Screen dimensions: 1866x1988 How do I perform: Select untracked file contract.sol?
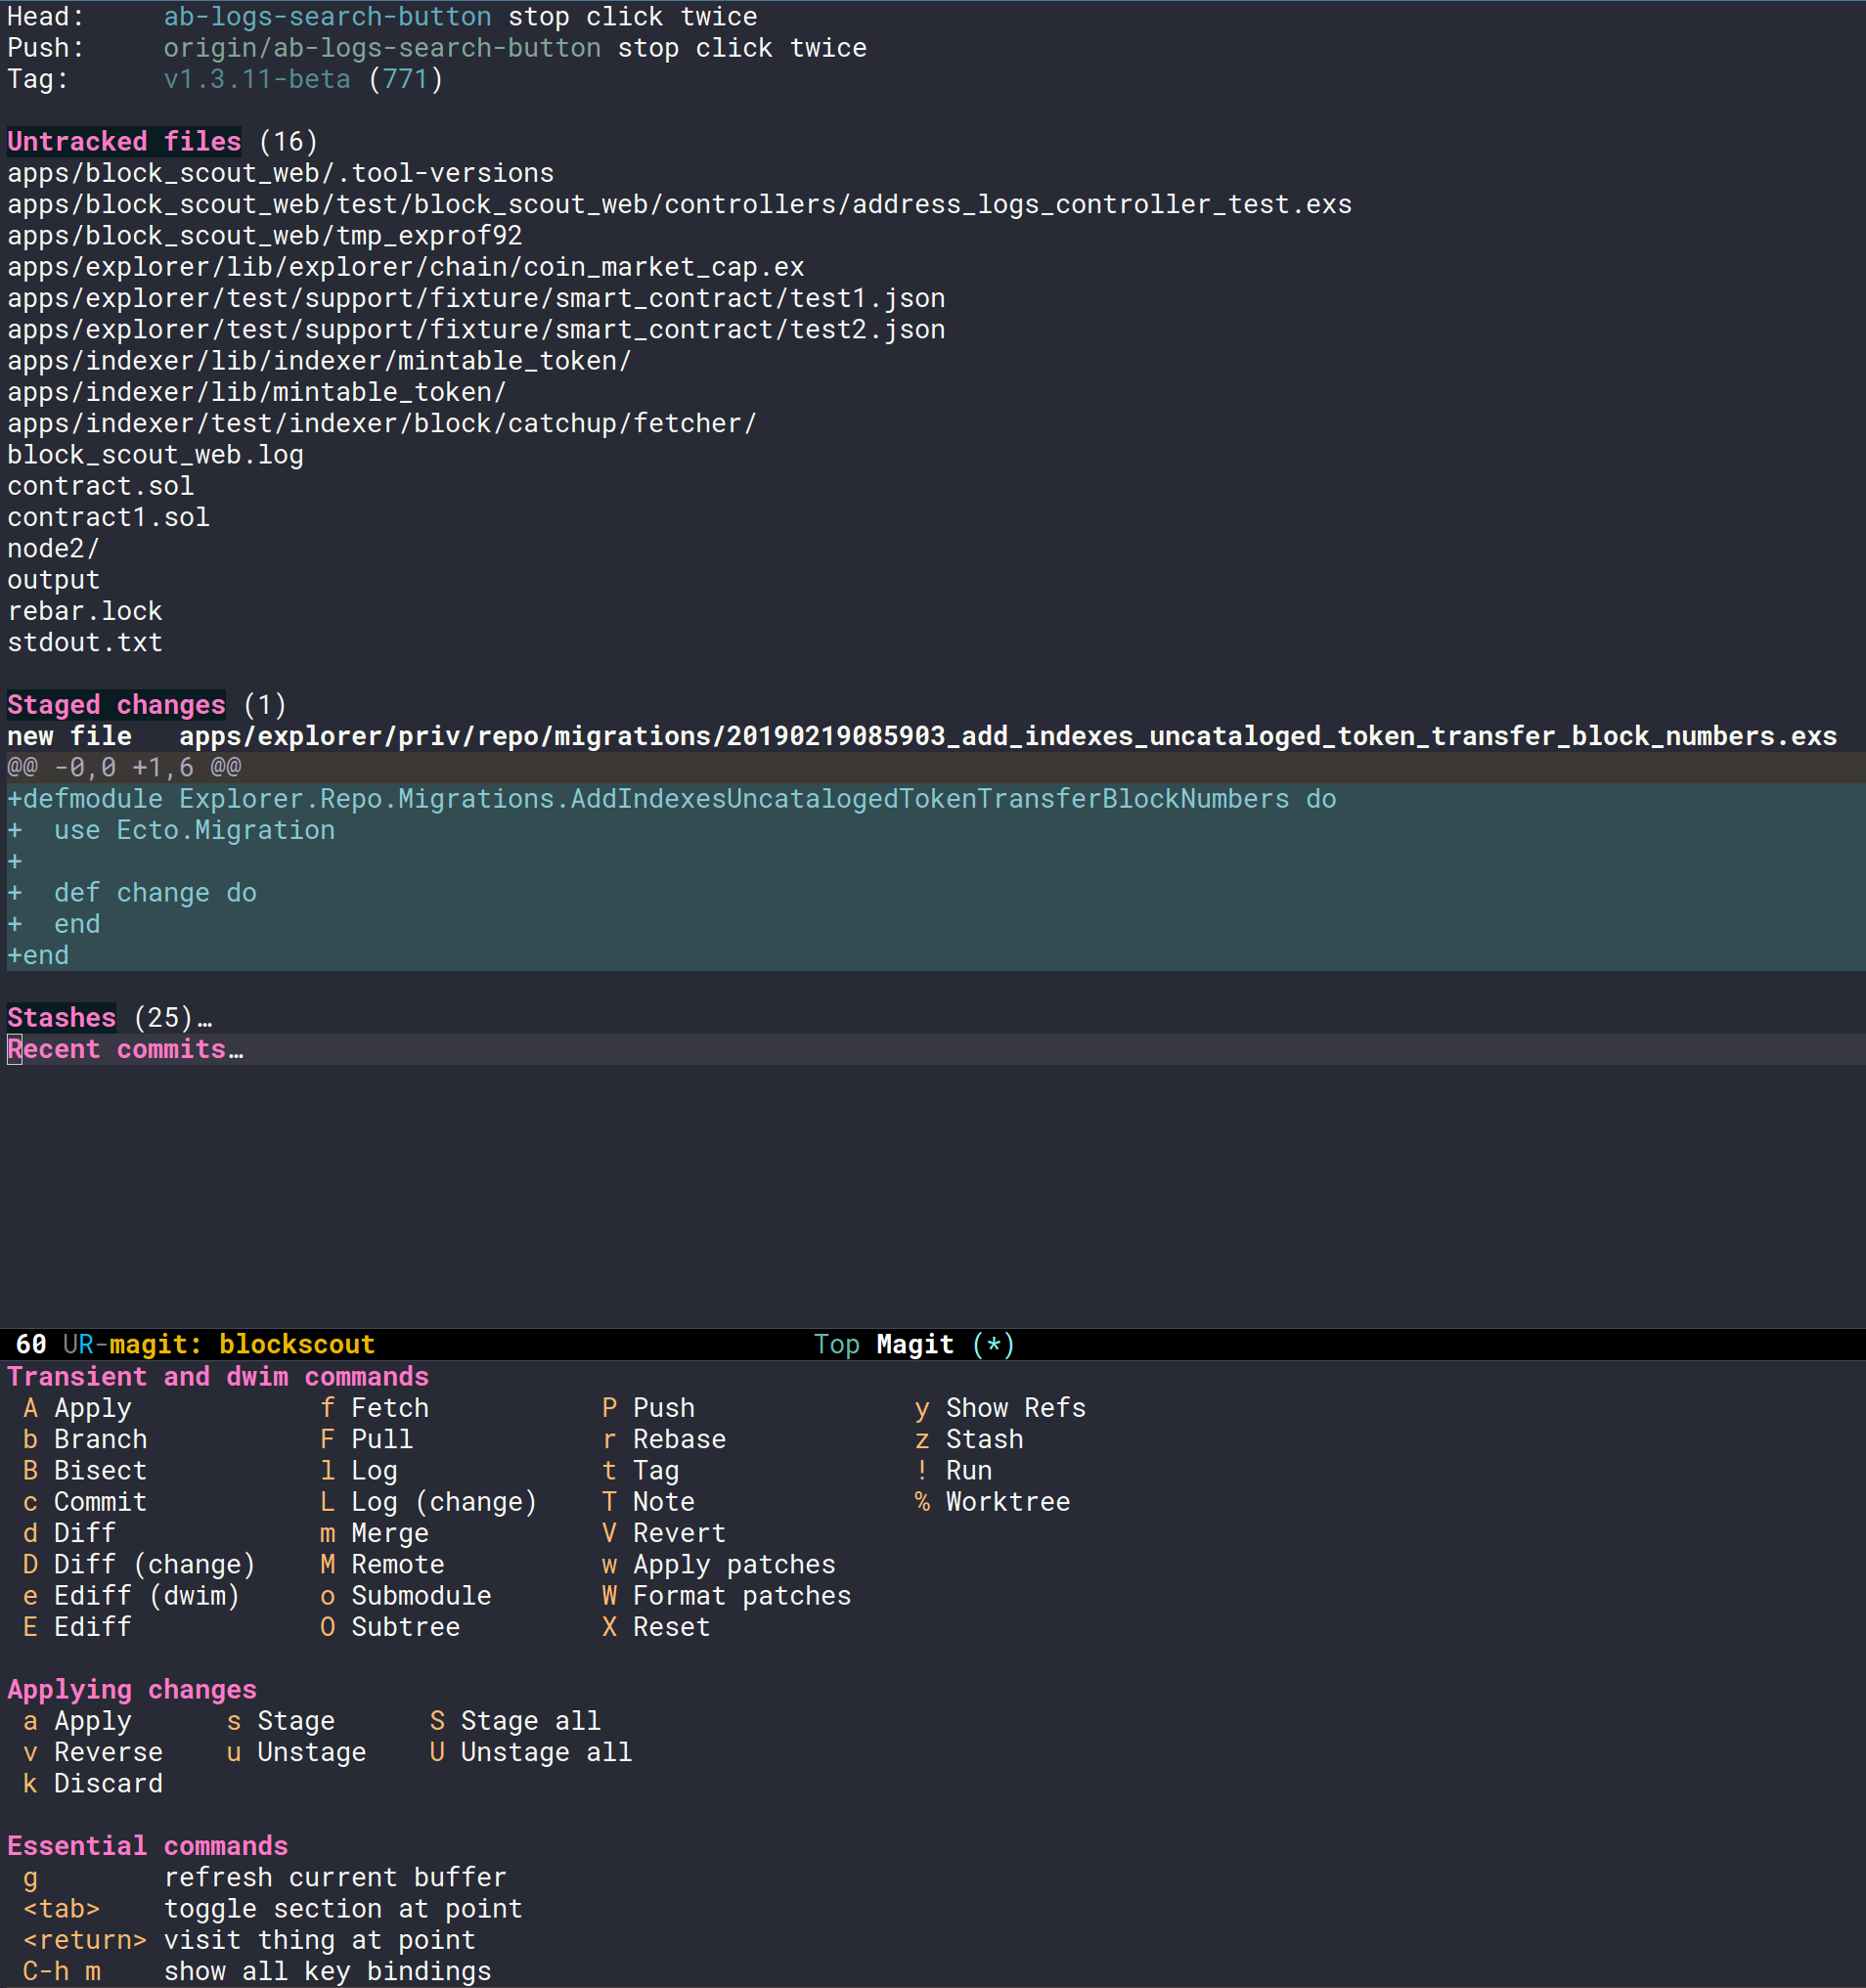coord(100,486)
